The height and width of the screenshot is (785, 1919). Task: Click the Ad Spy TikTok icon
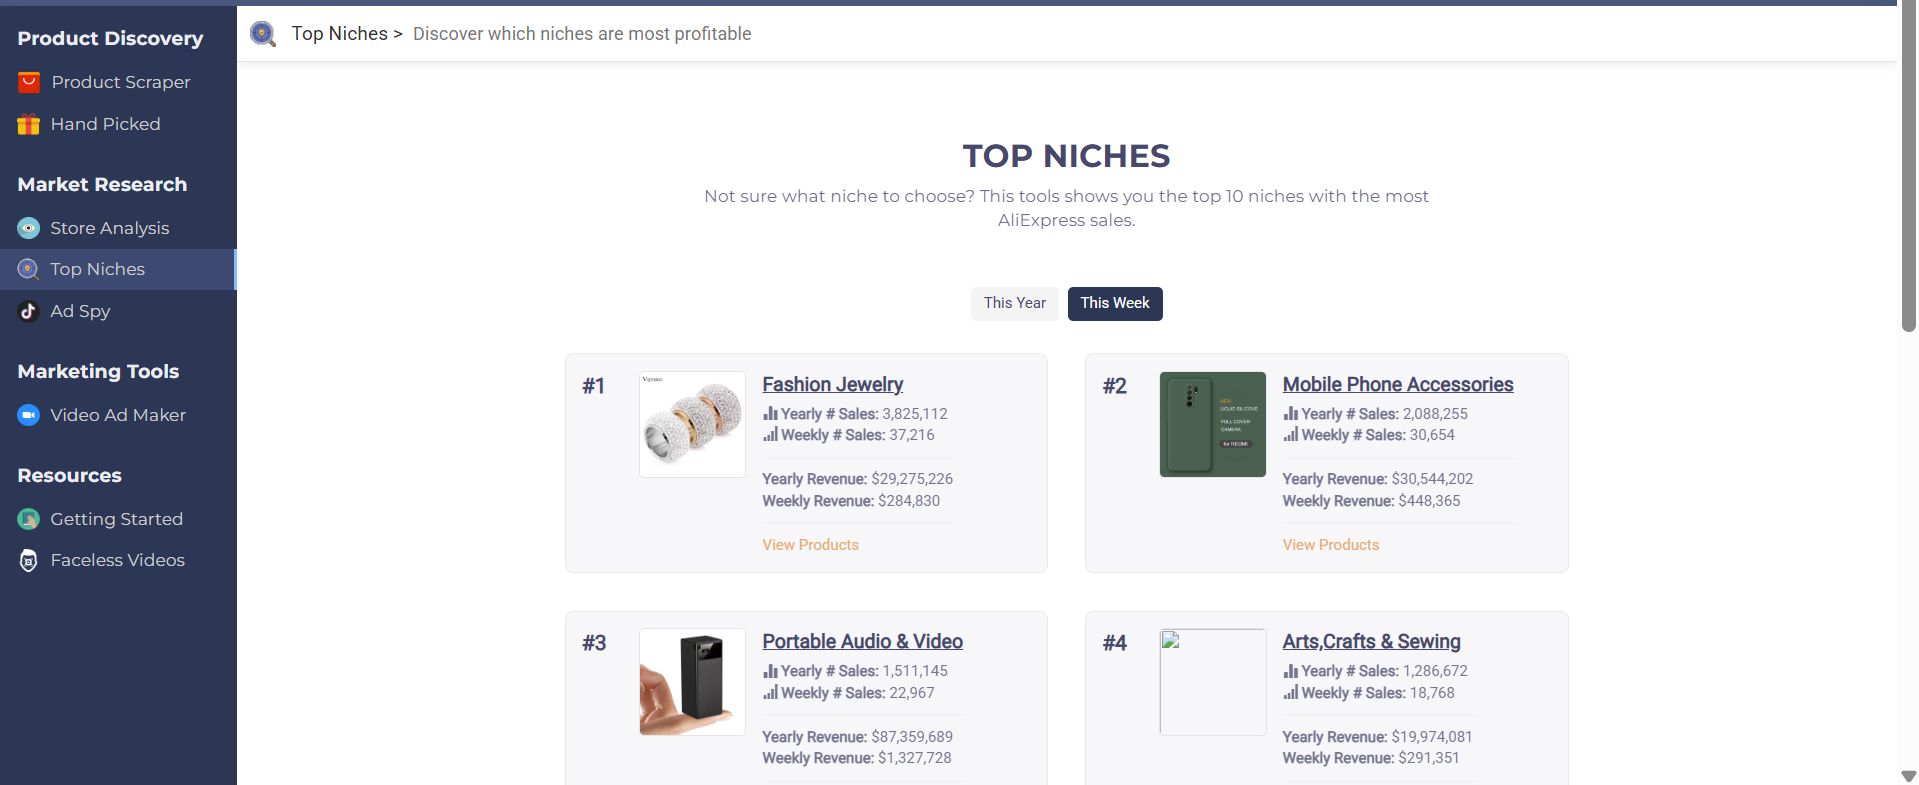point(29,311)
